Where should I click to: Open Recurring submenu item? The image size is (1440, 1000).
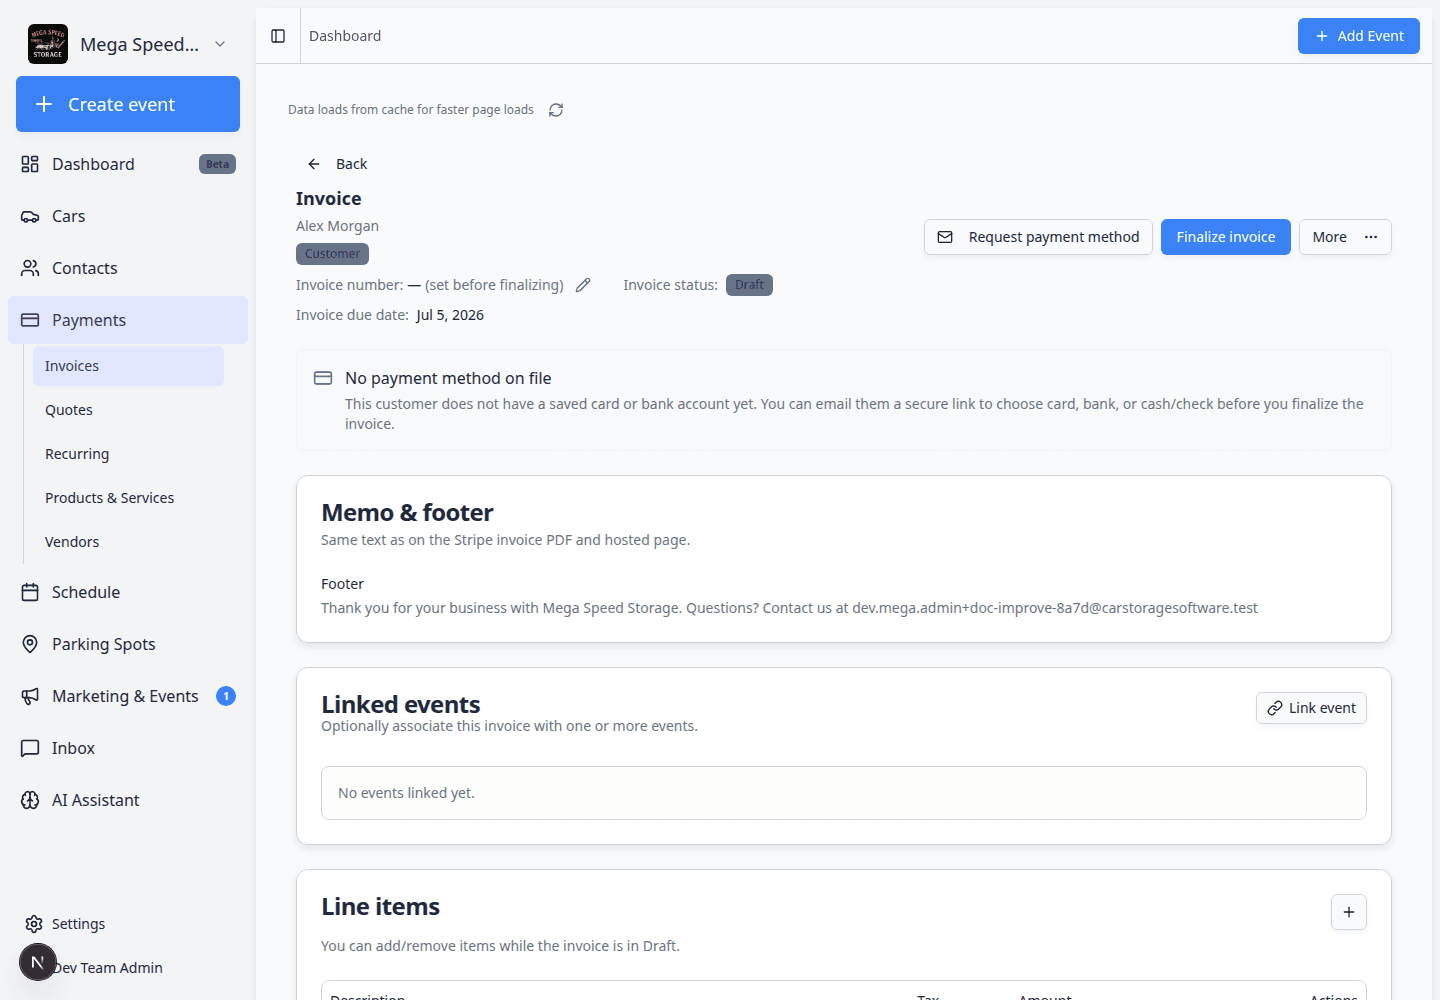click(128, 454)
